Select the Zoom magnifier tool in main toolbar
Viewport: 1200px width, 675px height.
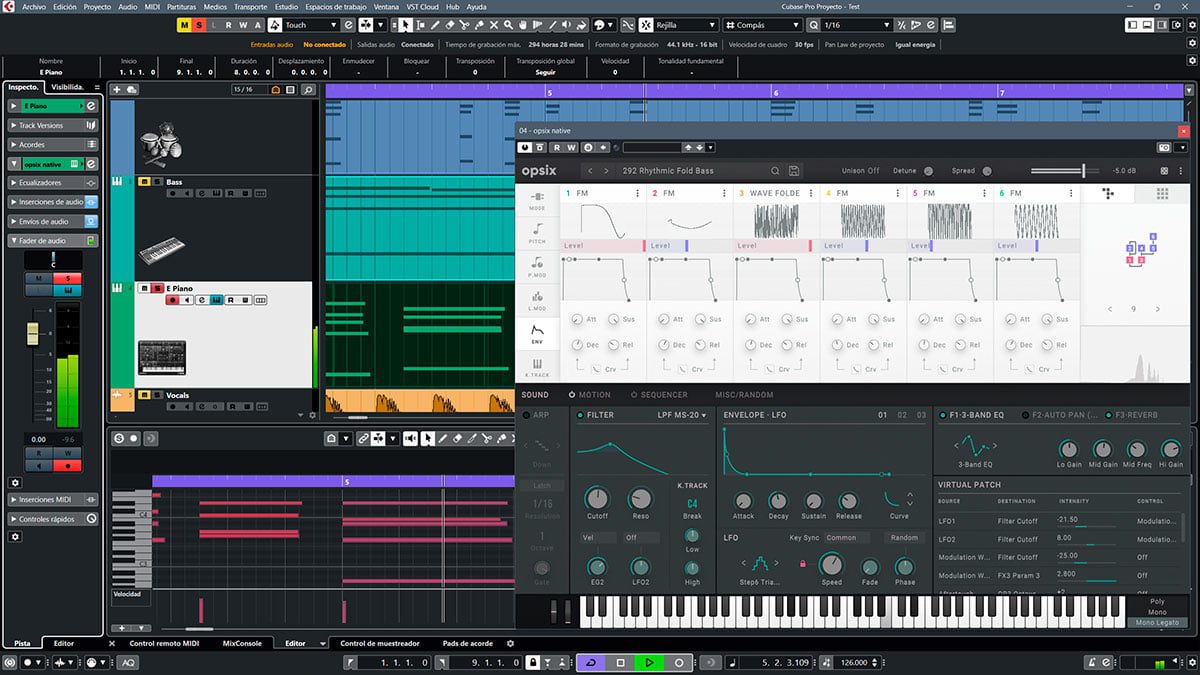(508, 25)
